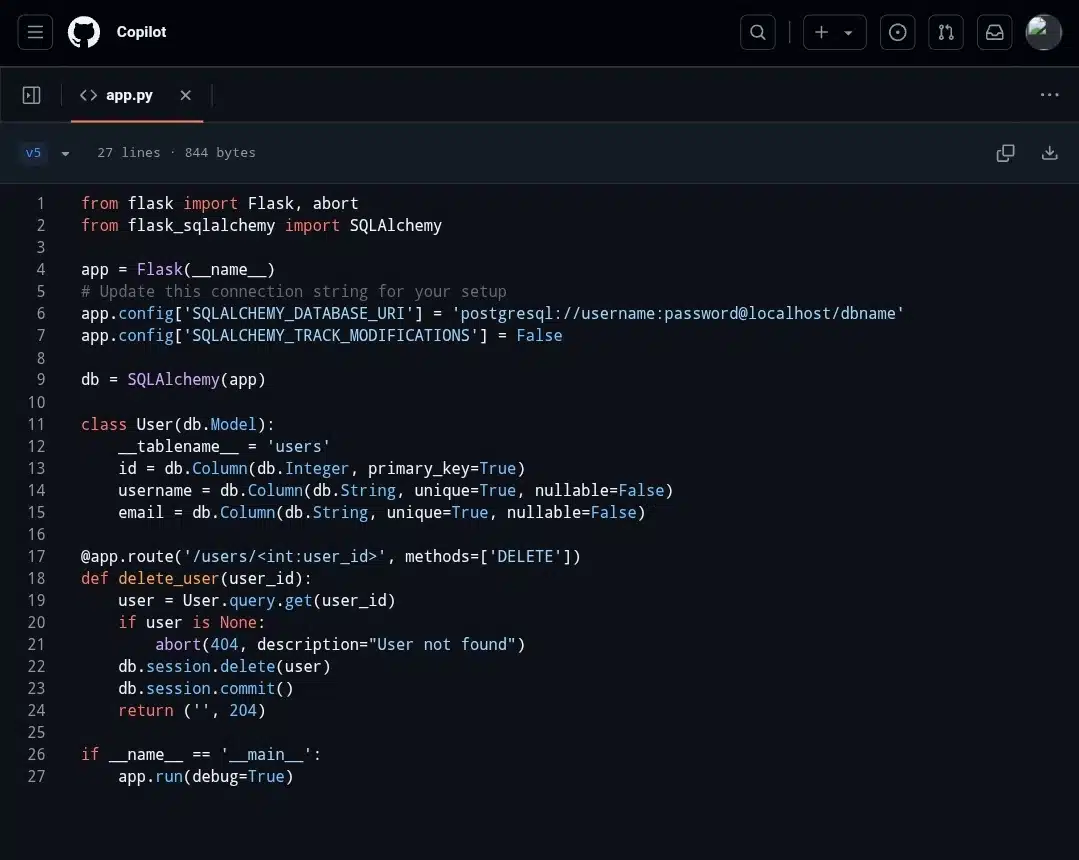Open the three-dot more options menu
Screen dimensions: 1079x860
point(1049,95)
